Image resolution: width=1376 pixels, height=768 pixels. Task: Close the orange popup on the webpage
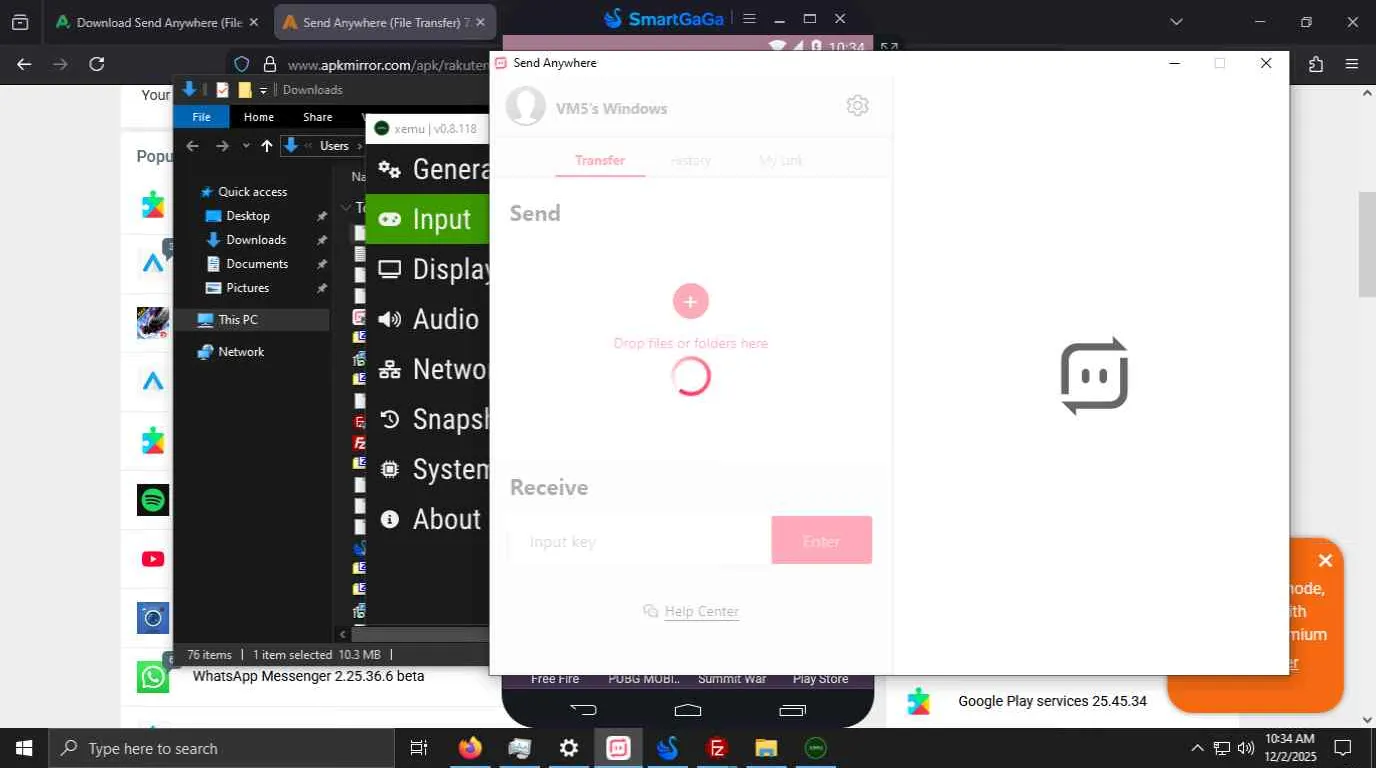point(1325,560)
